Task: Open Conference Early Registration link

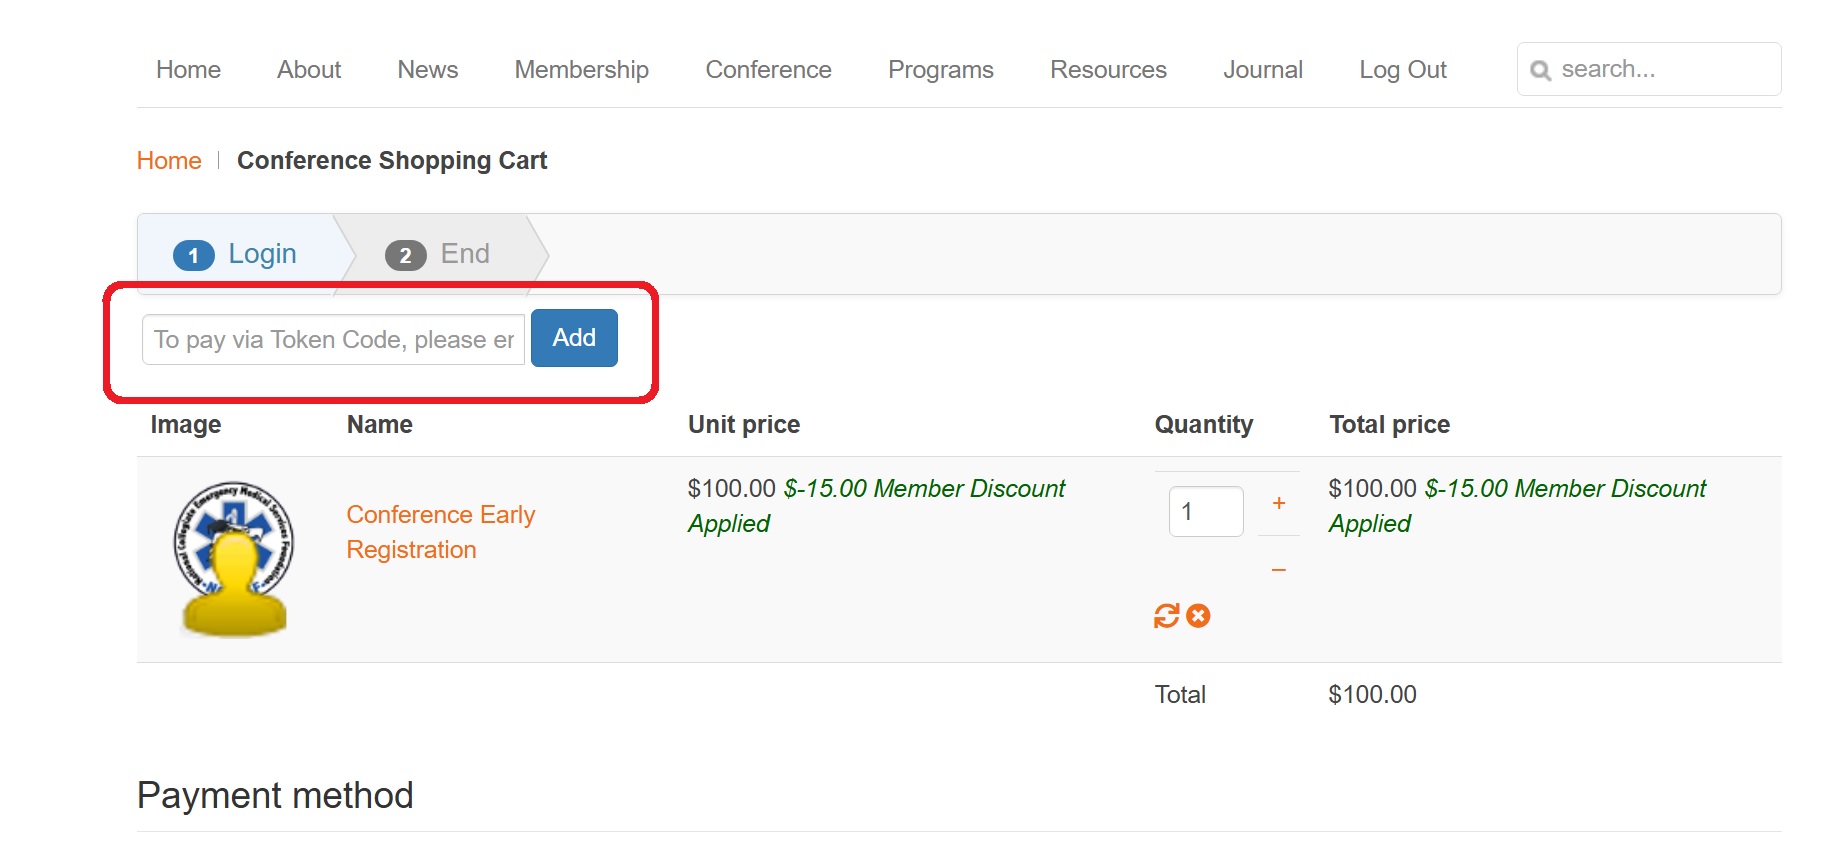Action: pyautogui.click(x=441, y=532)
